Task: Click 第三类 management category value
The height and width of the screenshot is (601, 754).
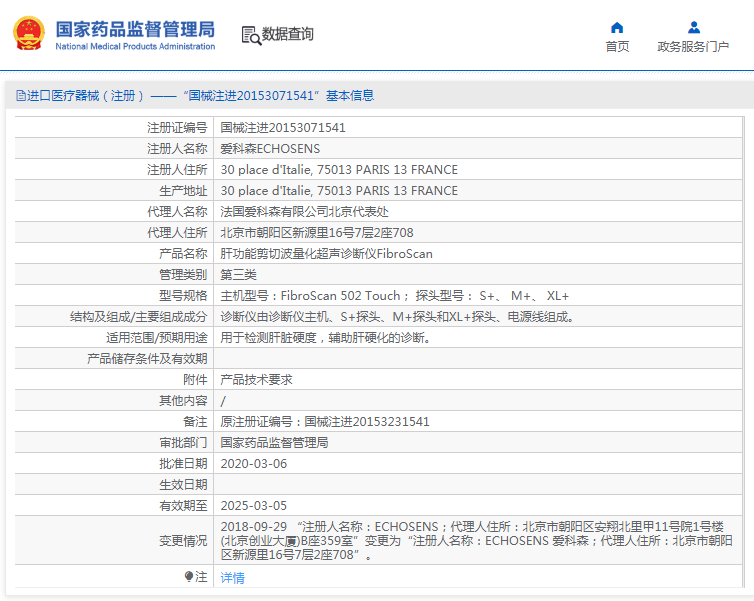Action: coord(239,275)
